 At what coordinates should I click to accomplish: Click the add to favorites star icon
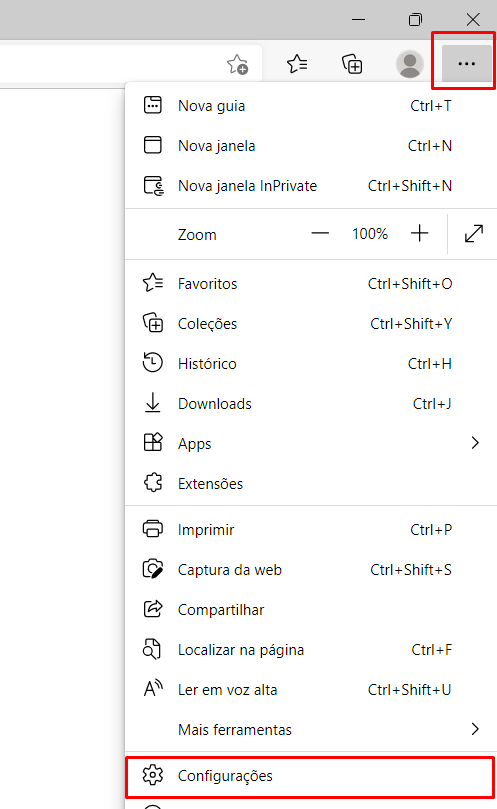click(237, 64)
